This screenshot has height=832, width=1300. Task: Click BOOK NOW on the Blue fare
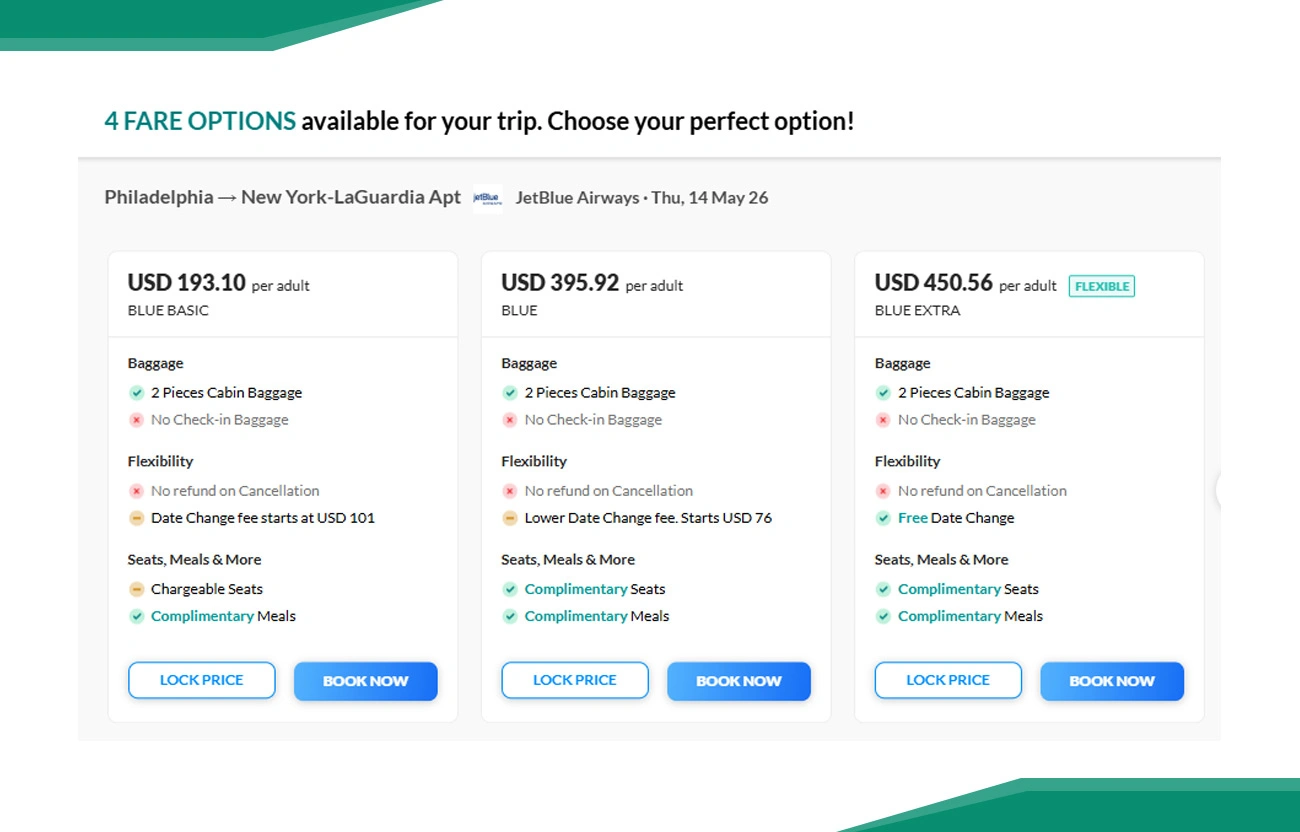point(739,681)
